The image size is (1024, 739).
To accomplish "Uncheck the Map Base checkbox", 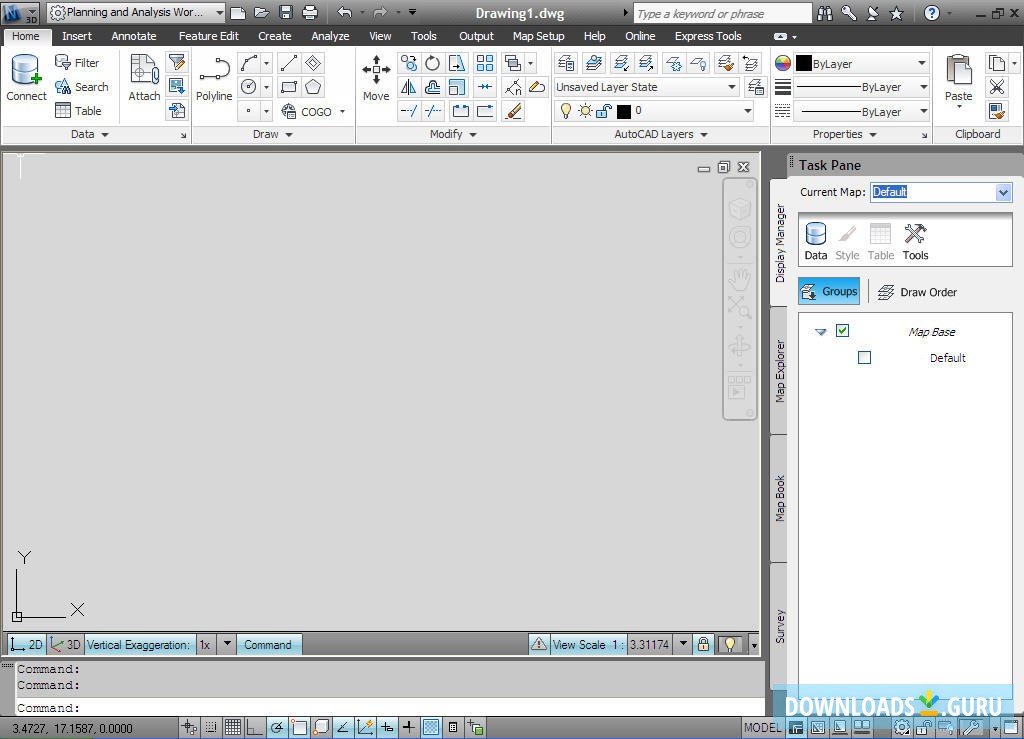I will [843, 330].
